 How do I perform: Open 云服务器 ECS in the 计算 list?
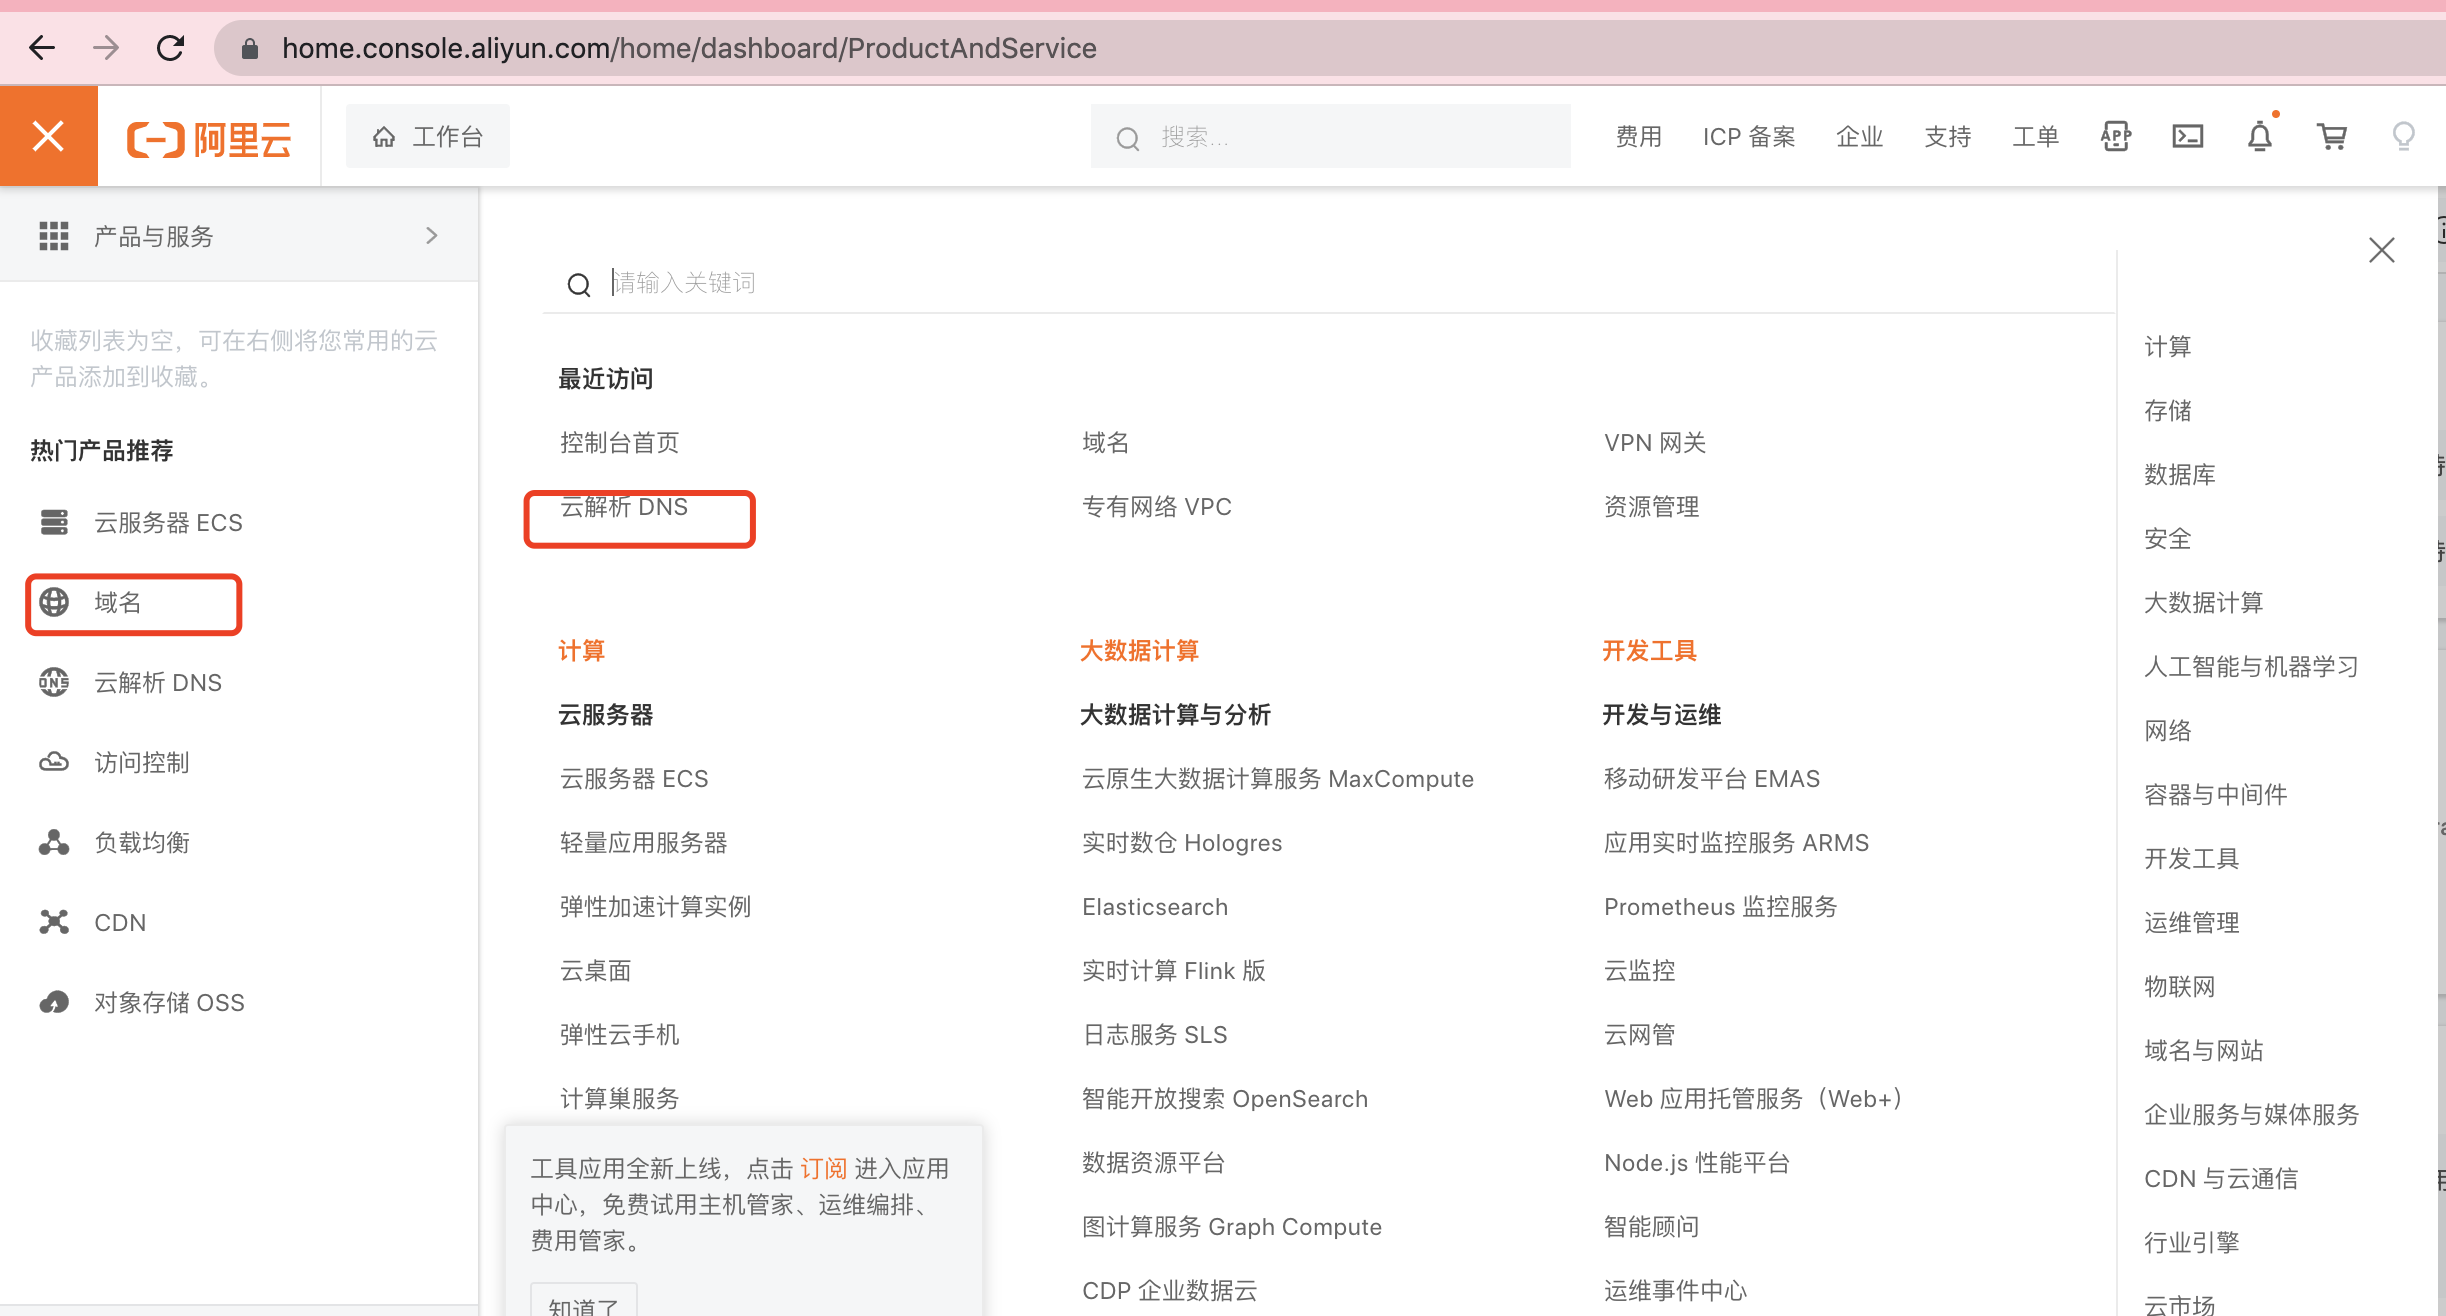[633, 779]
